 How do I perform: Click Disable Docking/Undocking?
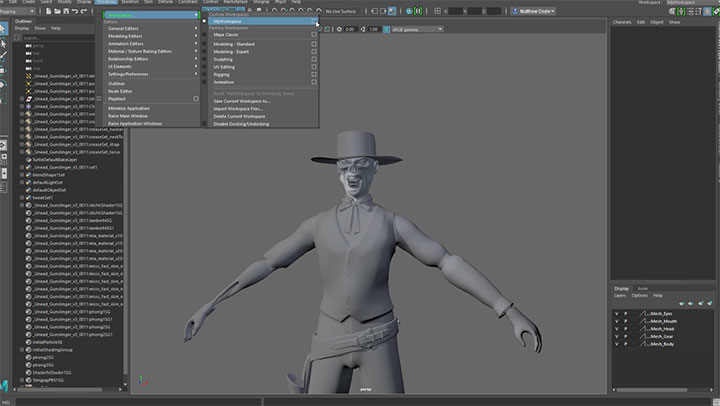(x=241, y=124)
